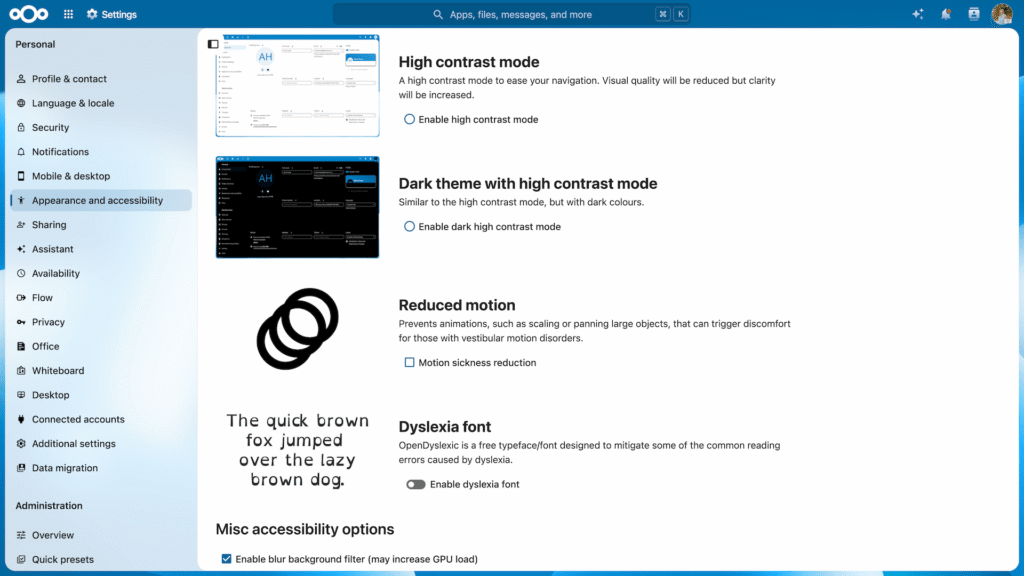
Task: Open the Assistant sparkle icon in header
Action: click(918, 14)
